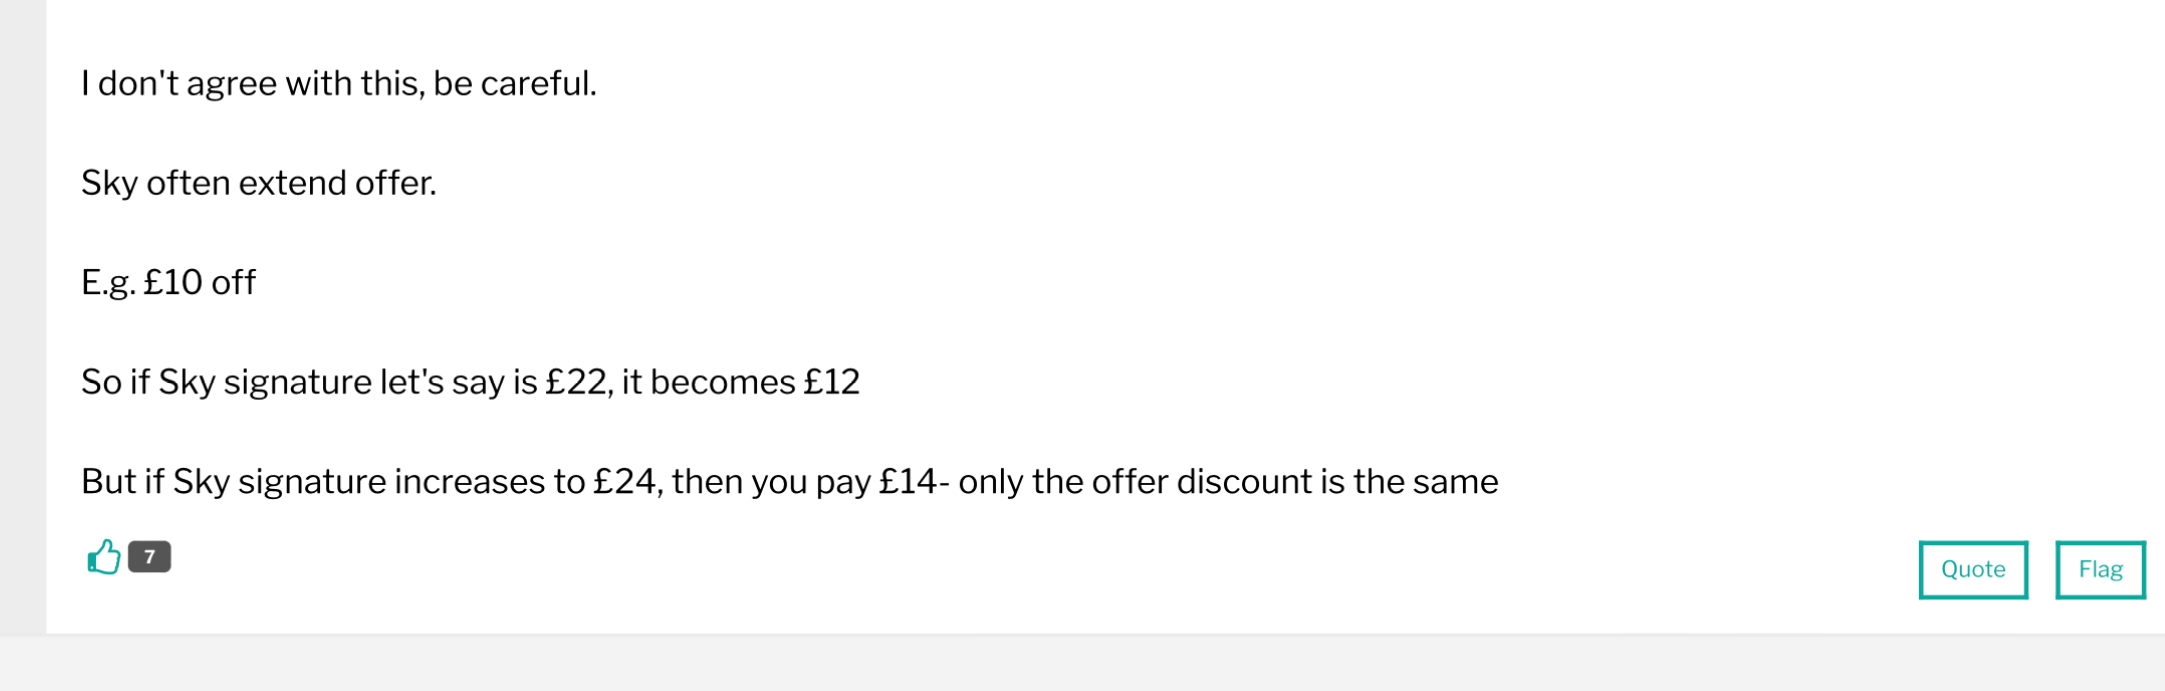Click the £22 price in the text

(576, 382)
